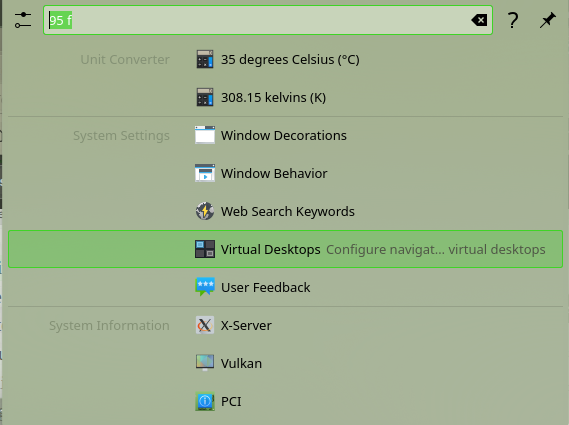Click the Unit Converter category label

tap(125, 60)
